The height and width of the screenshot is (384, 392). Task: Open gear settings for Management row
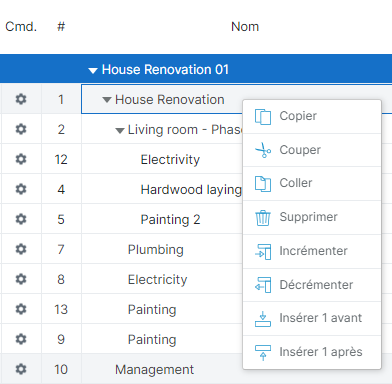[x=21, y=369]
